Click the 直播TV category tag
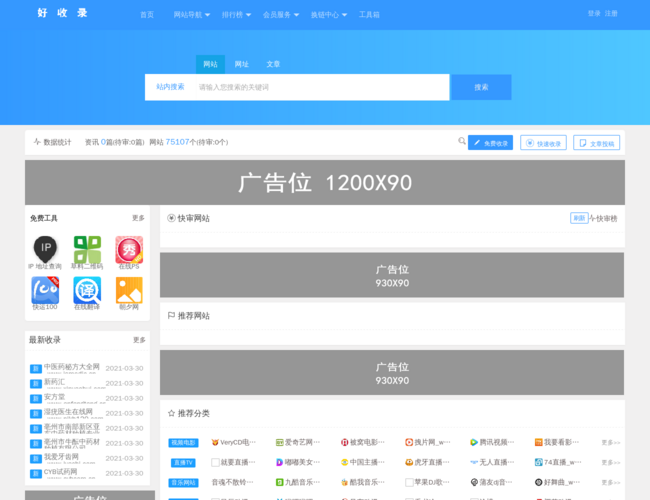The image size is (650, 500). click(x=183, y=463)
